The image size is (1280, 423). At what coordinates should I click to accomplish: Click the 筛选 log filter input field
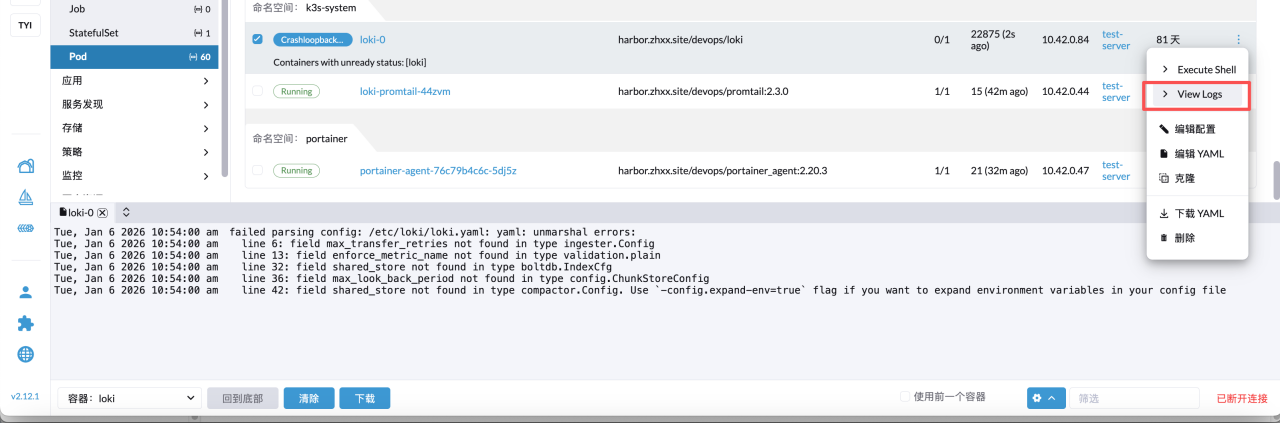point(1130,398)
